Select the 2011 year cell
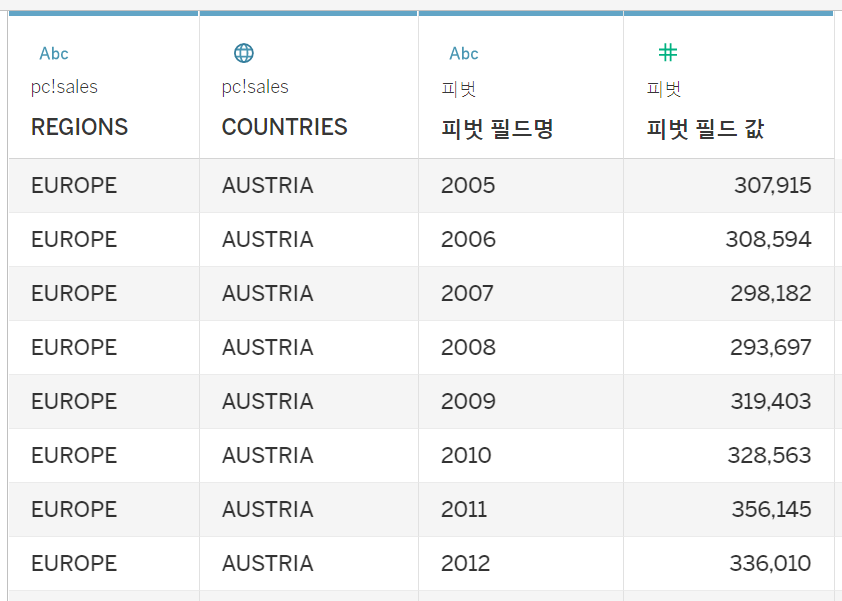The width and height of the screenshot is (842, 601). click(x=521, y=510)
